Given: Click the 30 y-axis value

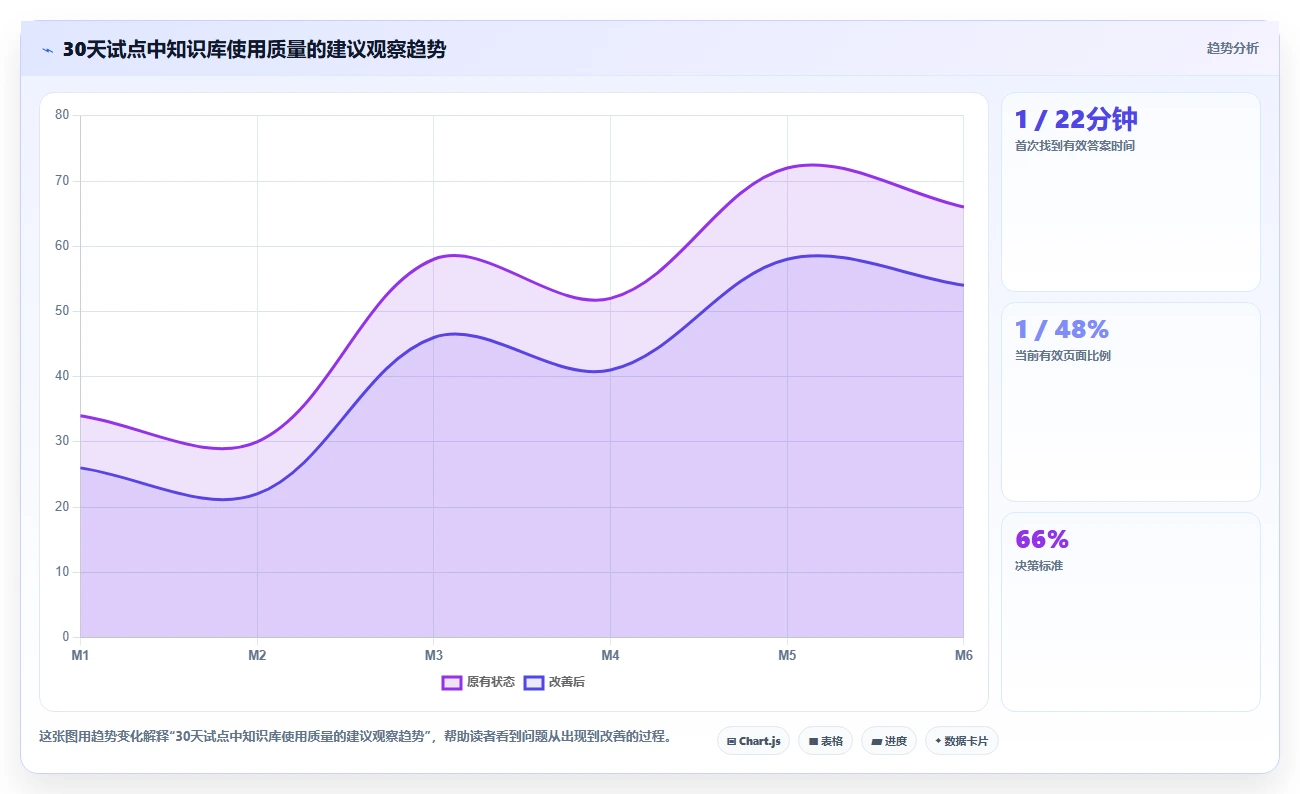Looking at the screenshot, I should coord(62,441).
